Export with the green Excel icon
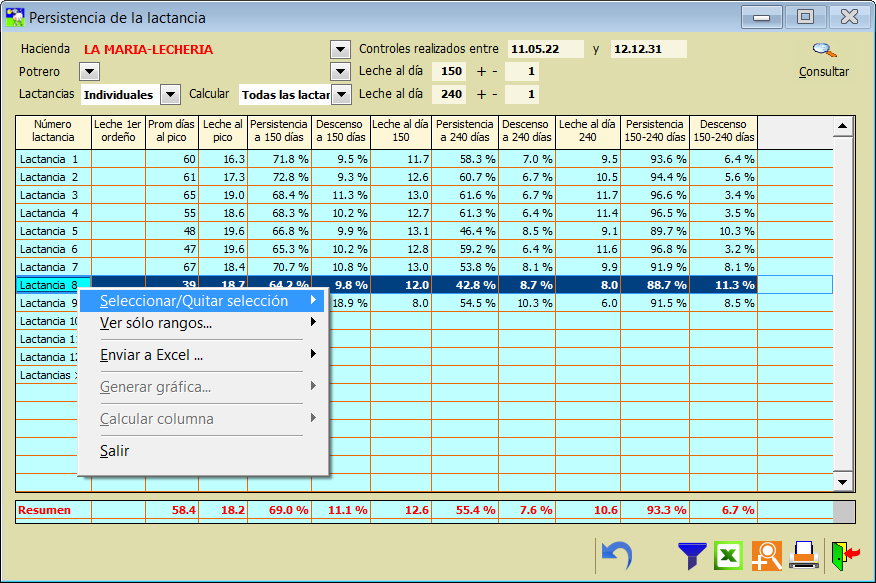The image size is (876, 583). click(x=729, y=555)
